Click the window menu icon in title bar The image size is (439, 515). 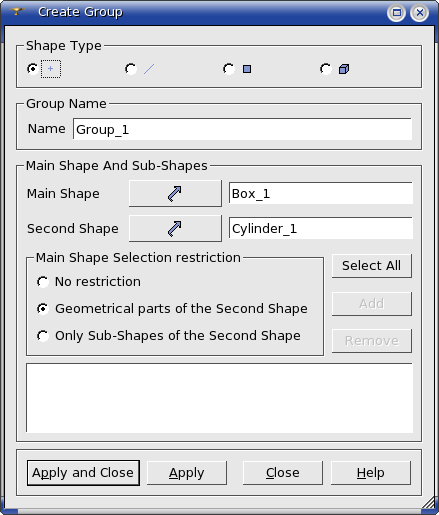pos(16,12)
